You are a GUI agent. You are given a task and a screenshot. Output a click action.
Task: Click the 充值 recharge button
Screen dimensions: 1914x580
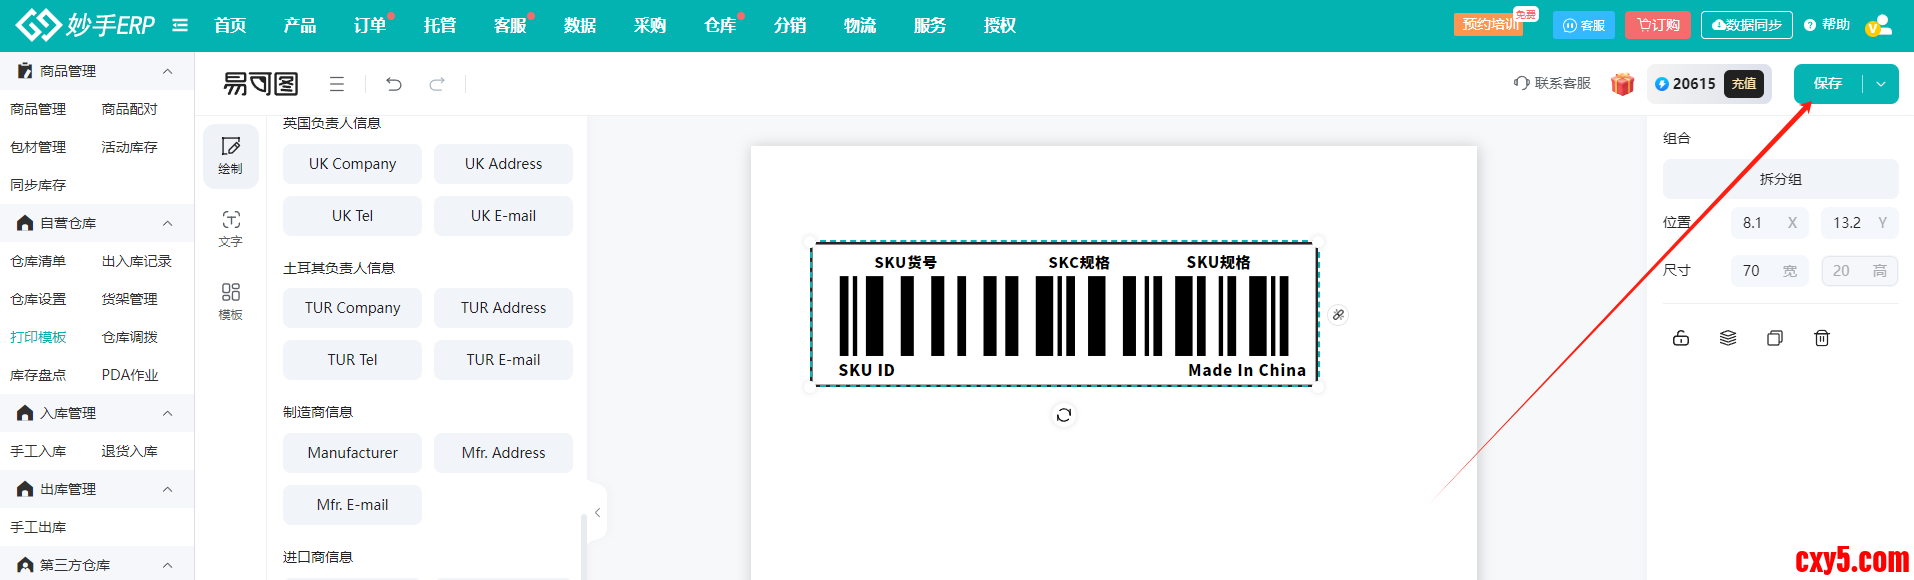1744,84
